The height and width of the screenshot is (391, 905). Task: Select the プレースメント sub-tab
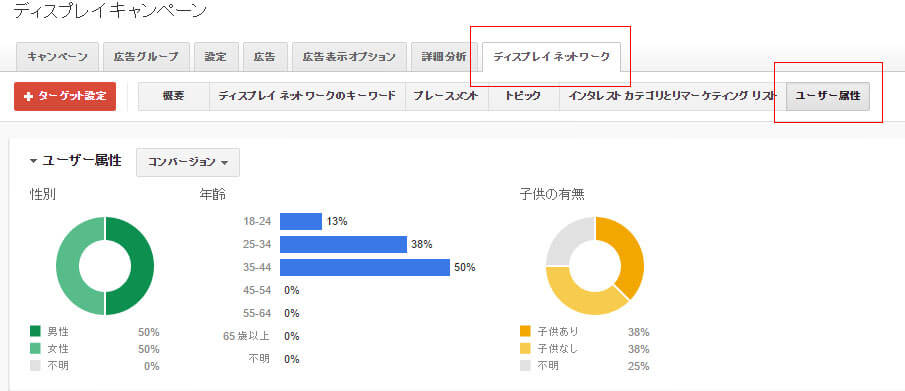tap(447, 96)
